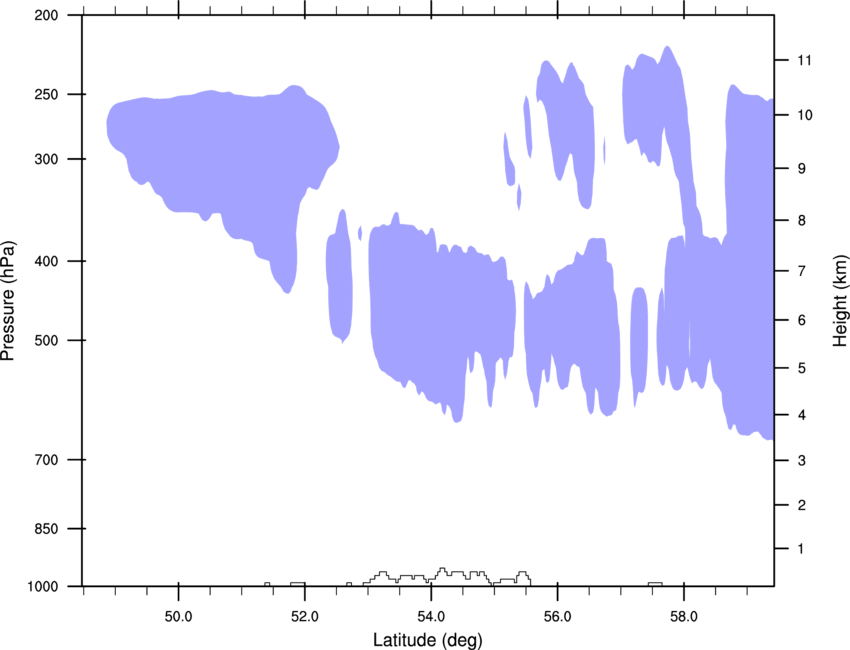The image size is (850, 650).
Task: Click the Pressure (hPa) axis title
Action: click(8, 301)
